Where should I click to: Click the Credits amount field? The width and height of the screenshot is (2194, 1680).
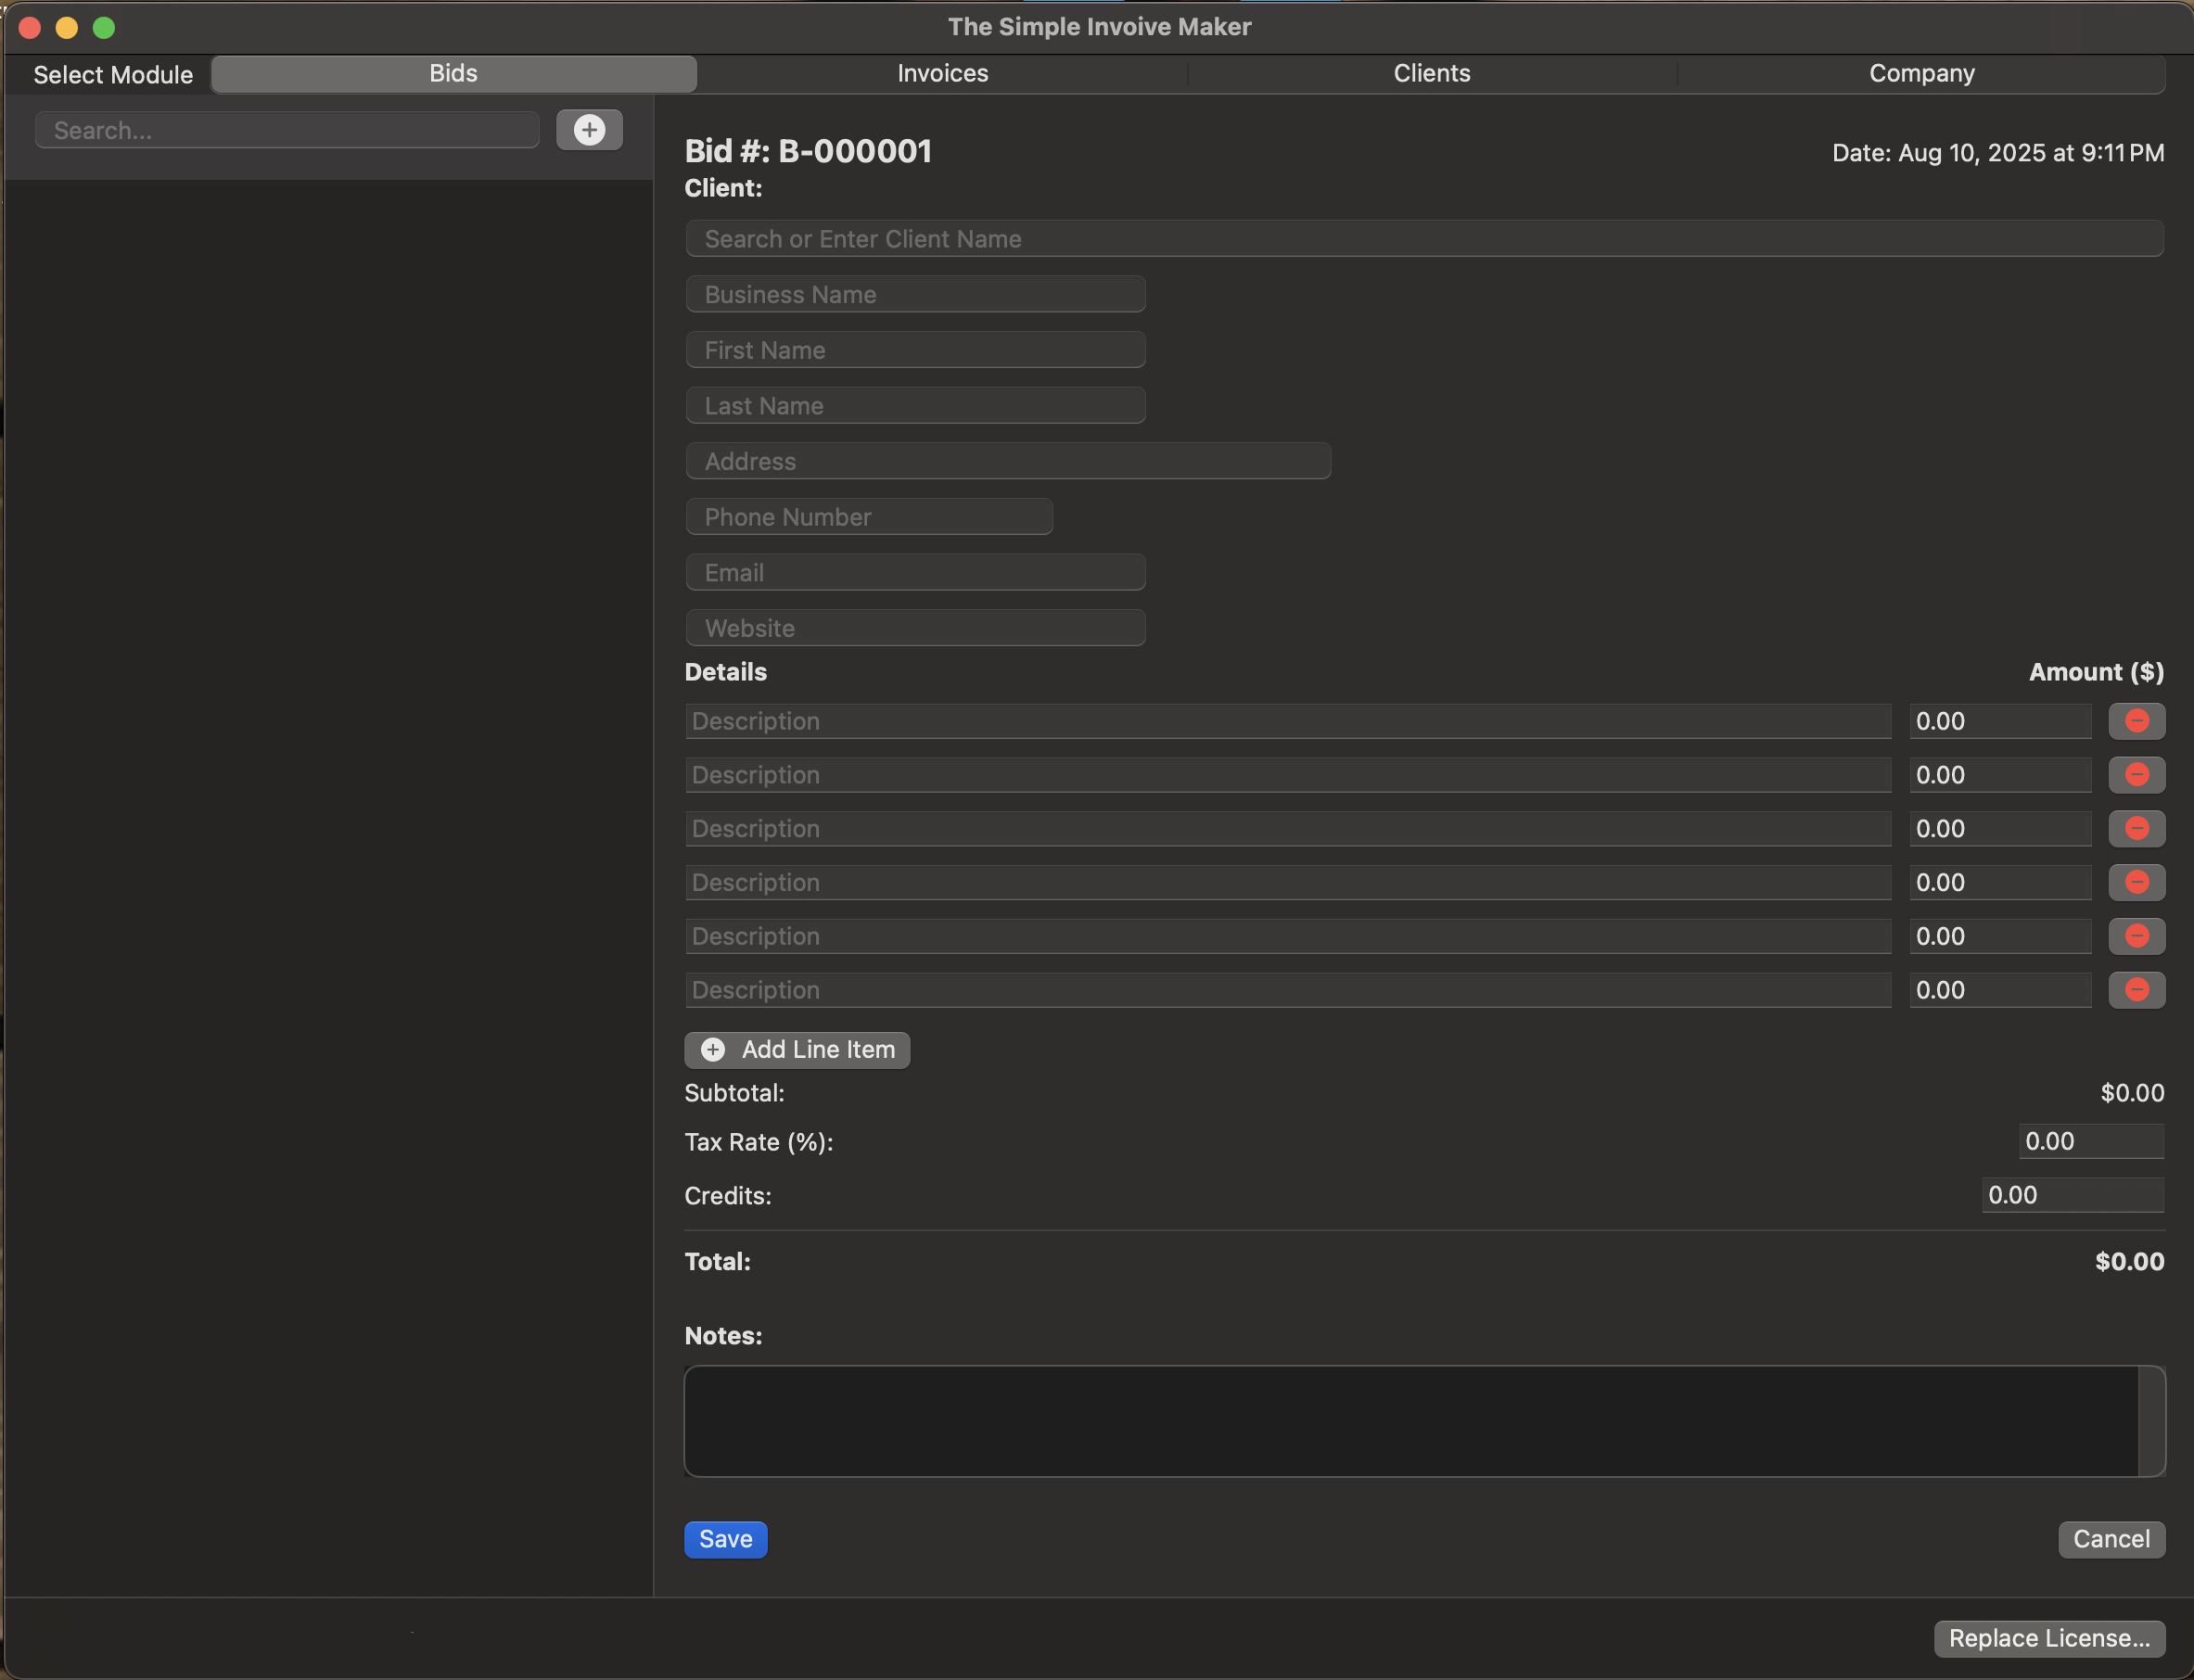[x=2072, y=1194]
